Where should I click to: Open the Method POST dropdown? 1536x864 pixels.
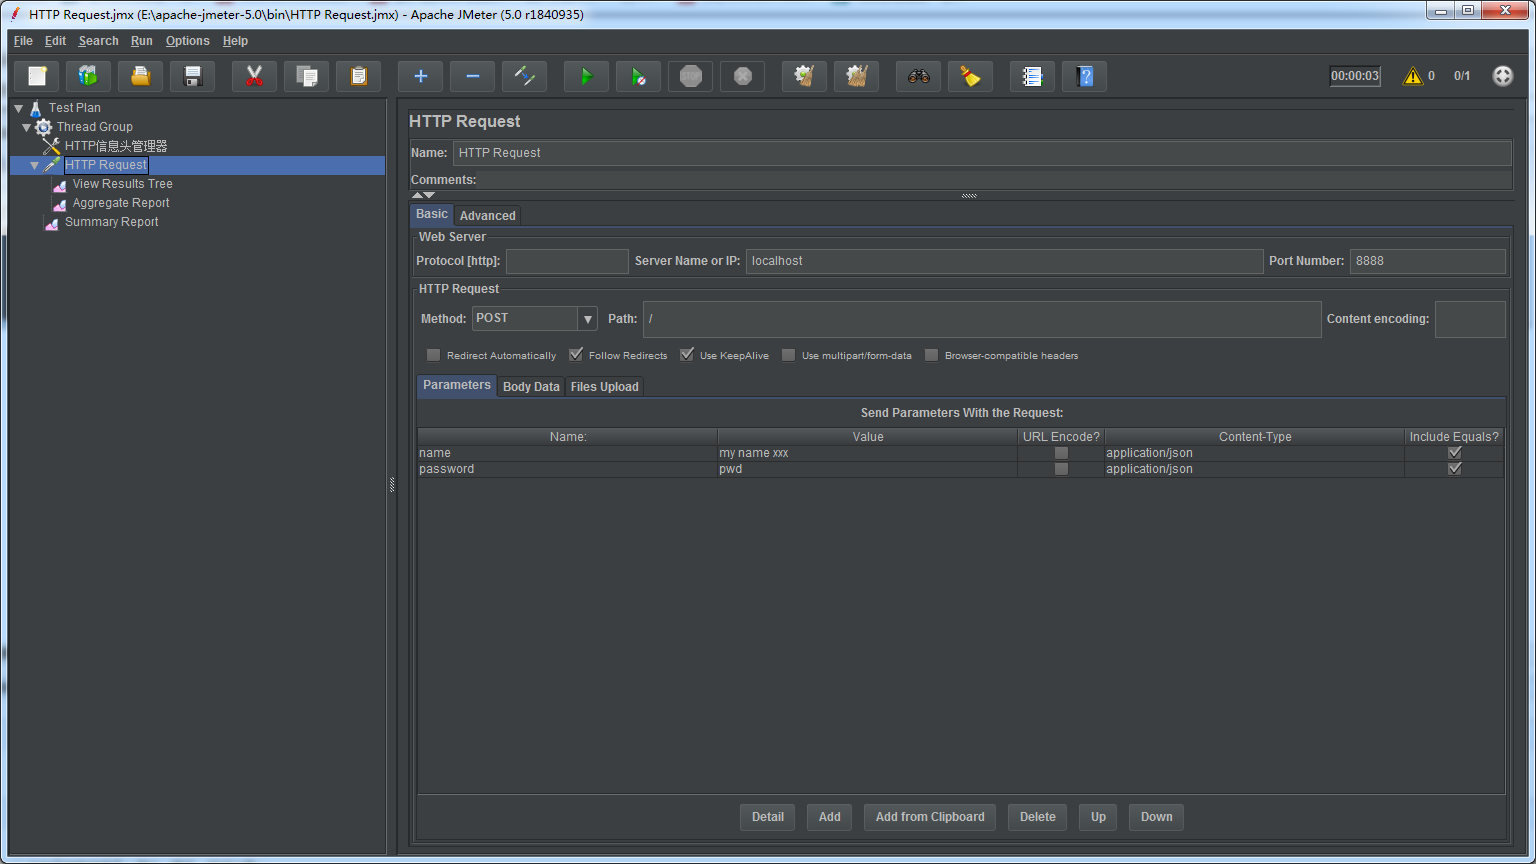(587, 319)
